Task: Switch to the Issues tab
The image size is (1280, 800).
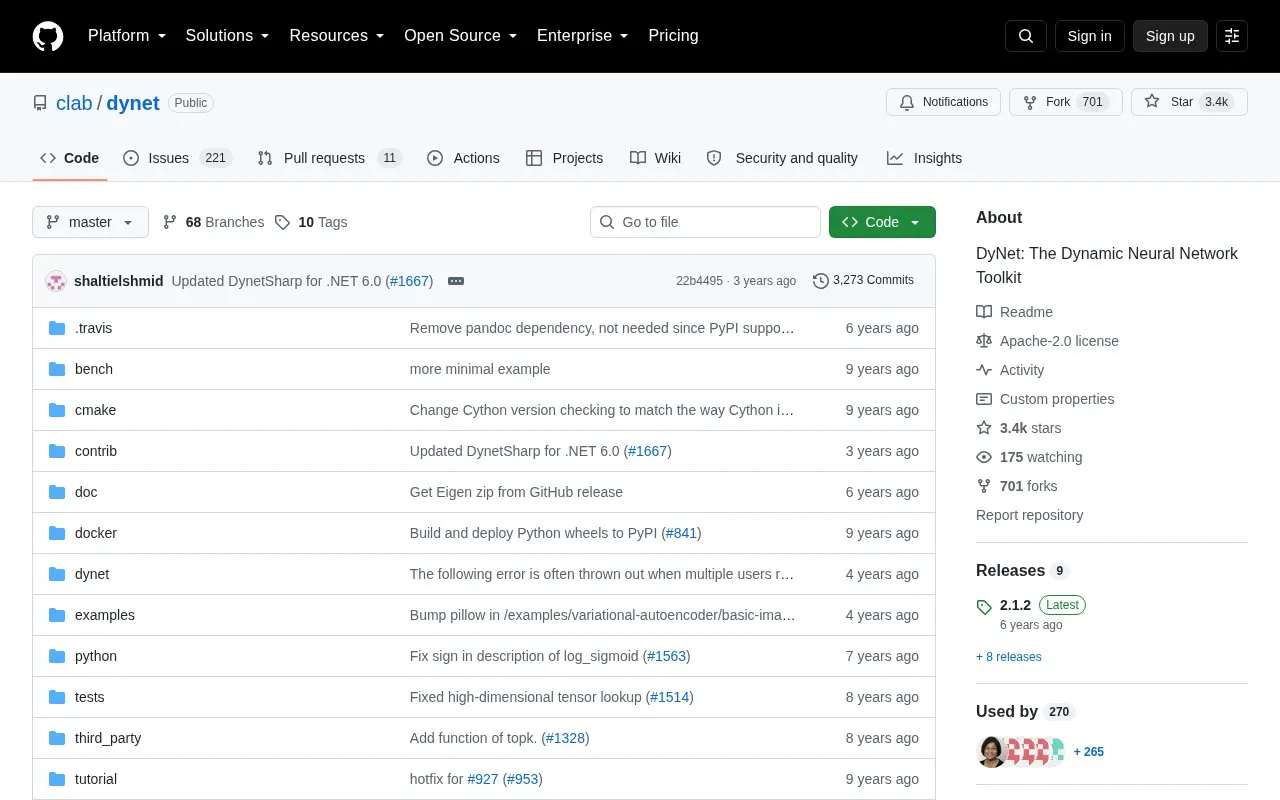Action: pyautogui.click(x=177, y=158)
